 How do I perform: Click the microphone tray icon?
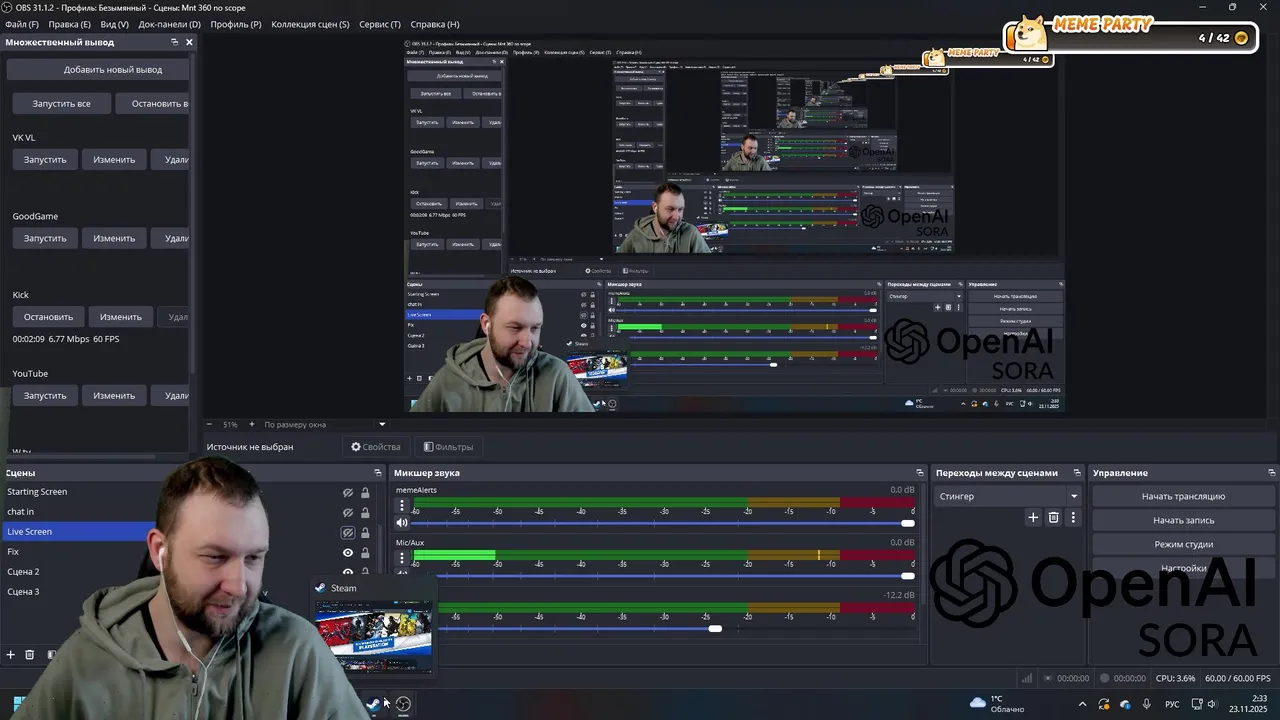(1147, 704)
